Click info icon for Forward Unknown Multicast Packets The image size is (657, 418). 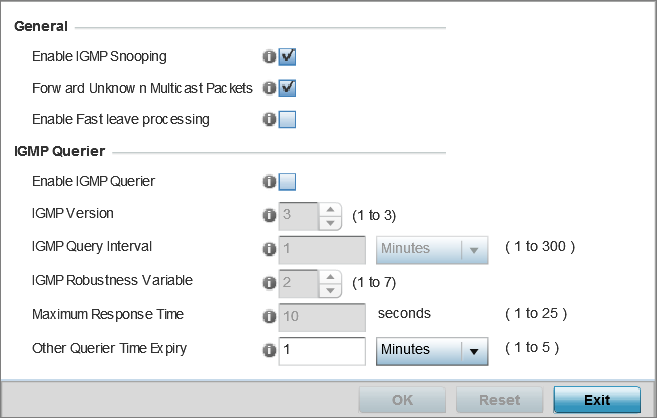point(269,88)
